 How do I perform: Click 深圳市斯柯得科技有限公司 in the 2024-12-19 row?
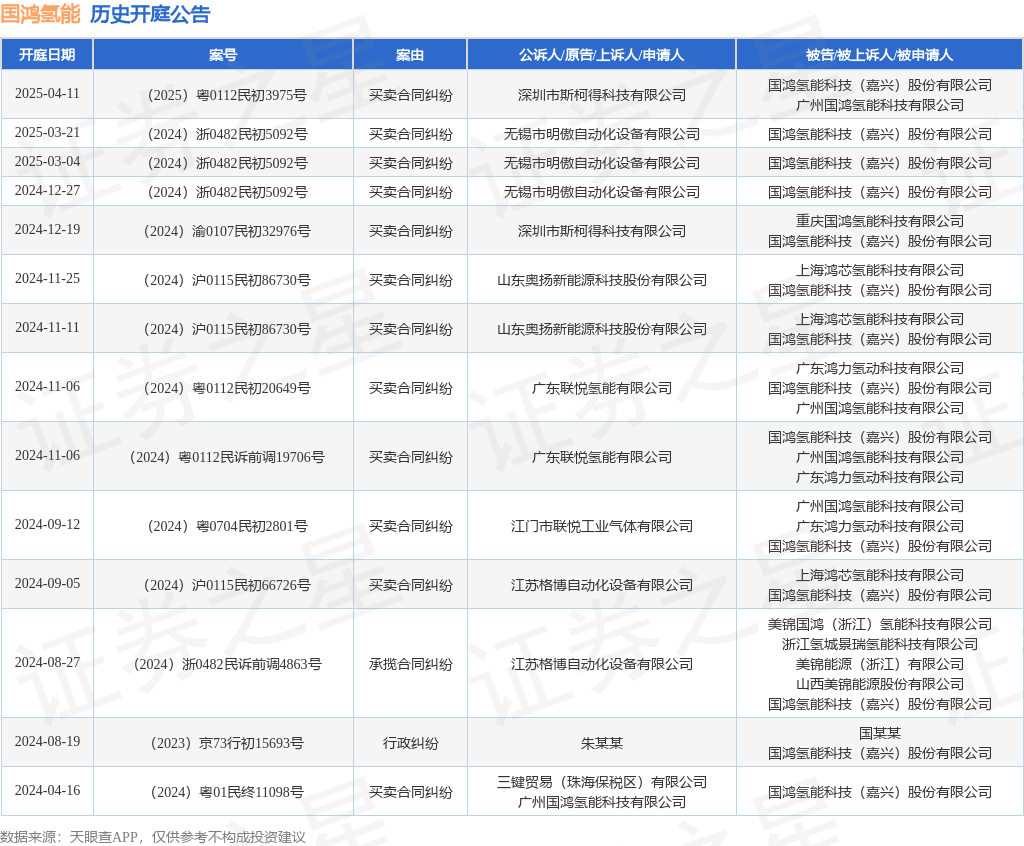601,231
